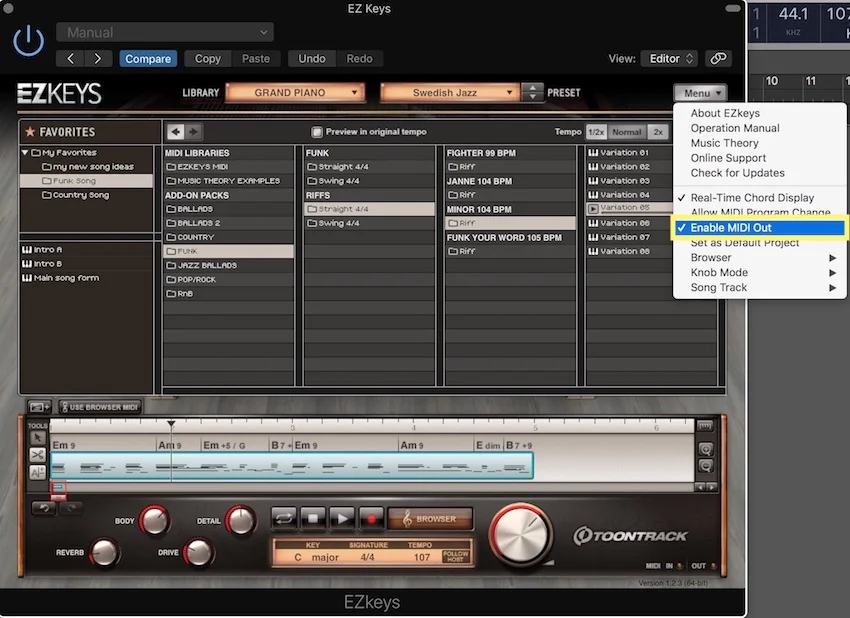The height and width of the screenshot is (618, 850).
Task: Select the scissors cut tool
Action: coord(38,455)
